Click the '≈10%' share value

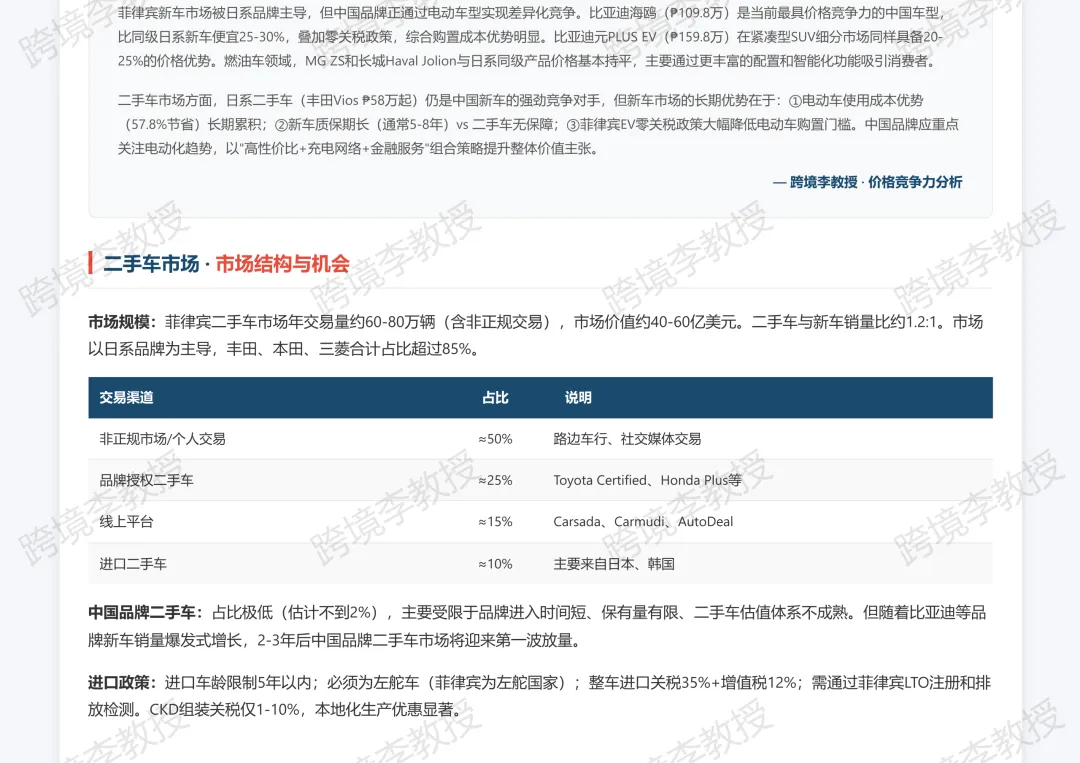495,563
